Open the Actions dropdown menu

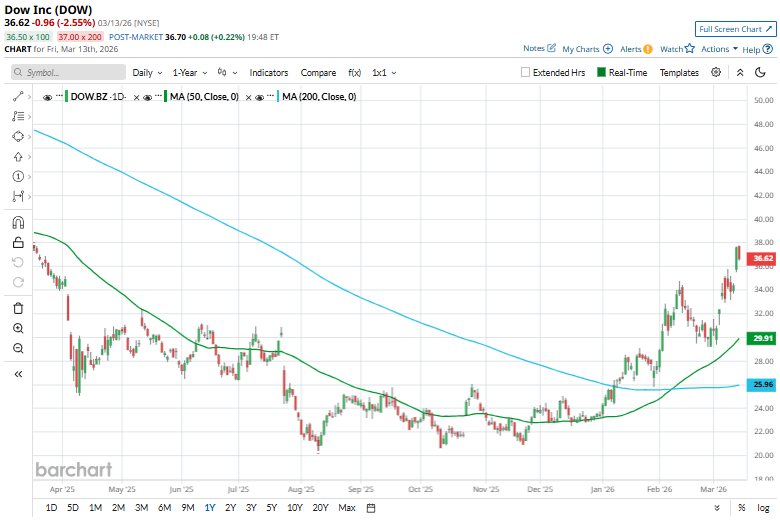coord(719,49)
